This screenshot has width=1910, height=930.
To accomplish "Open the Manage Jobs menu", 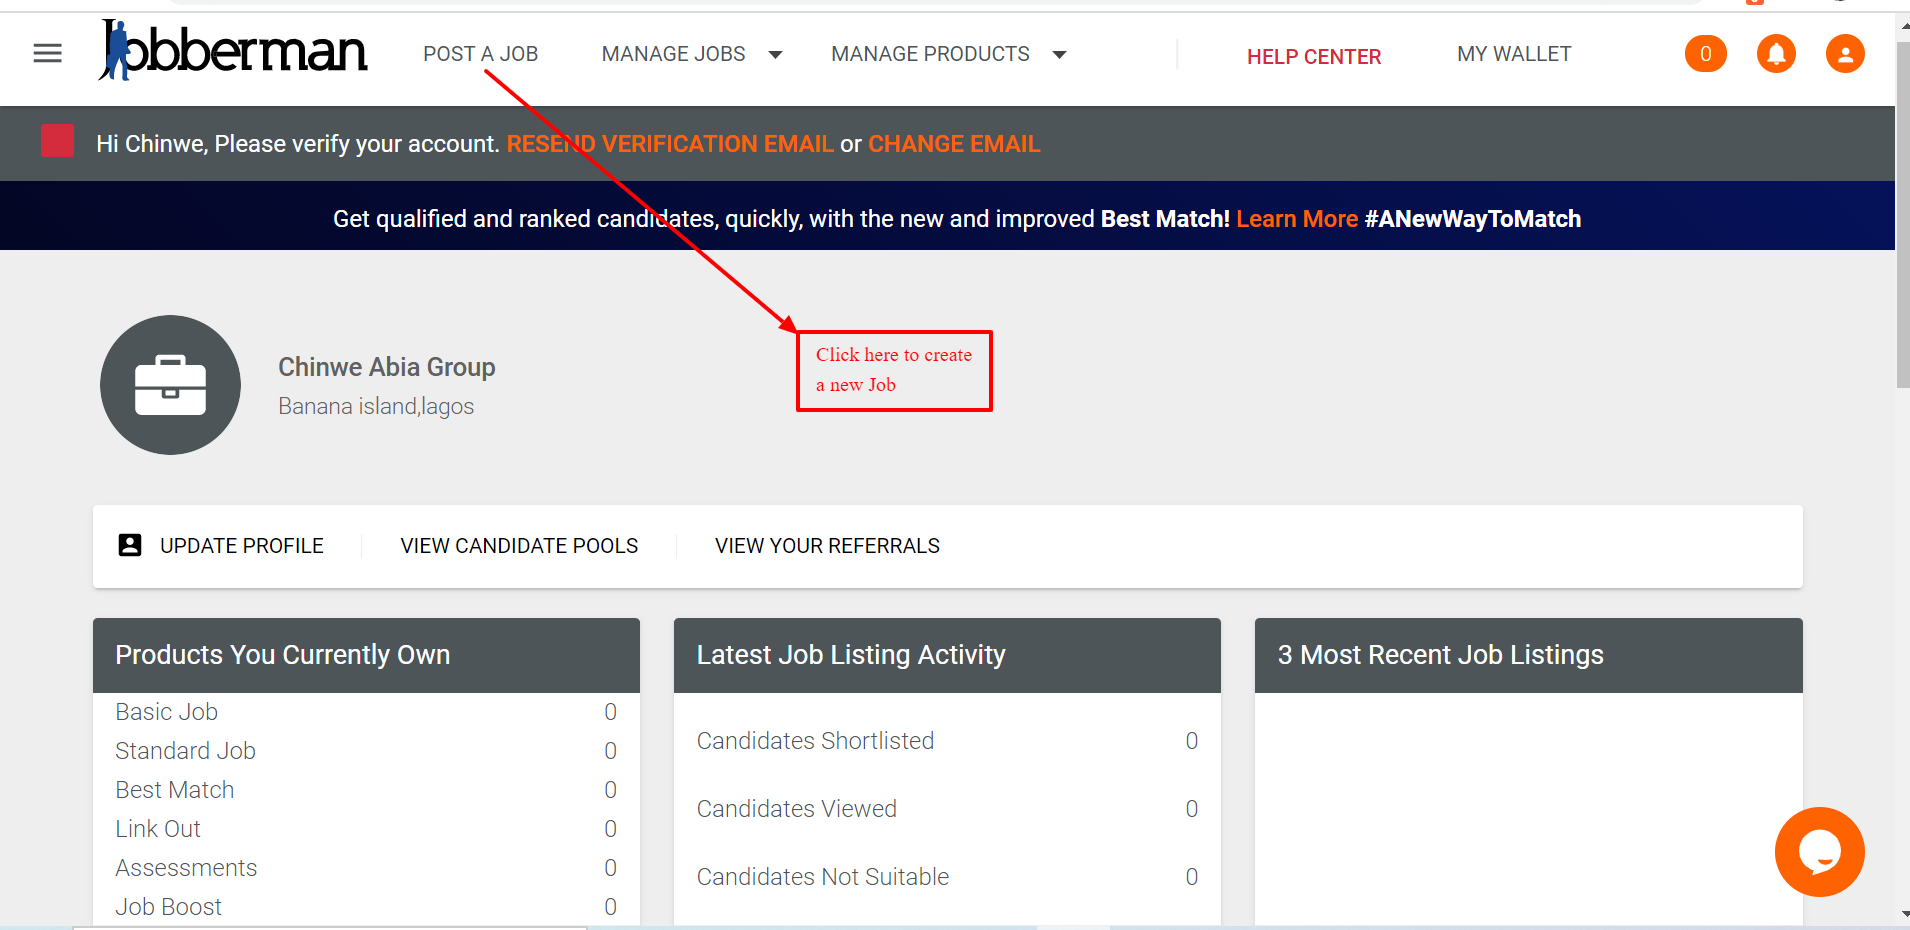I will [x=673, y=54].
